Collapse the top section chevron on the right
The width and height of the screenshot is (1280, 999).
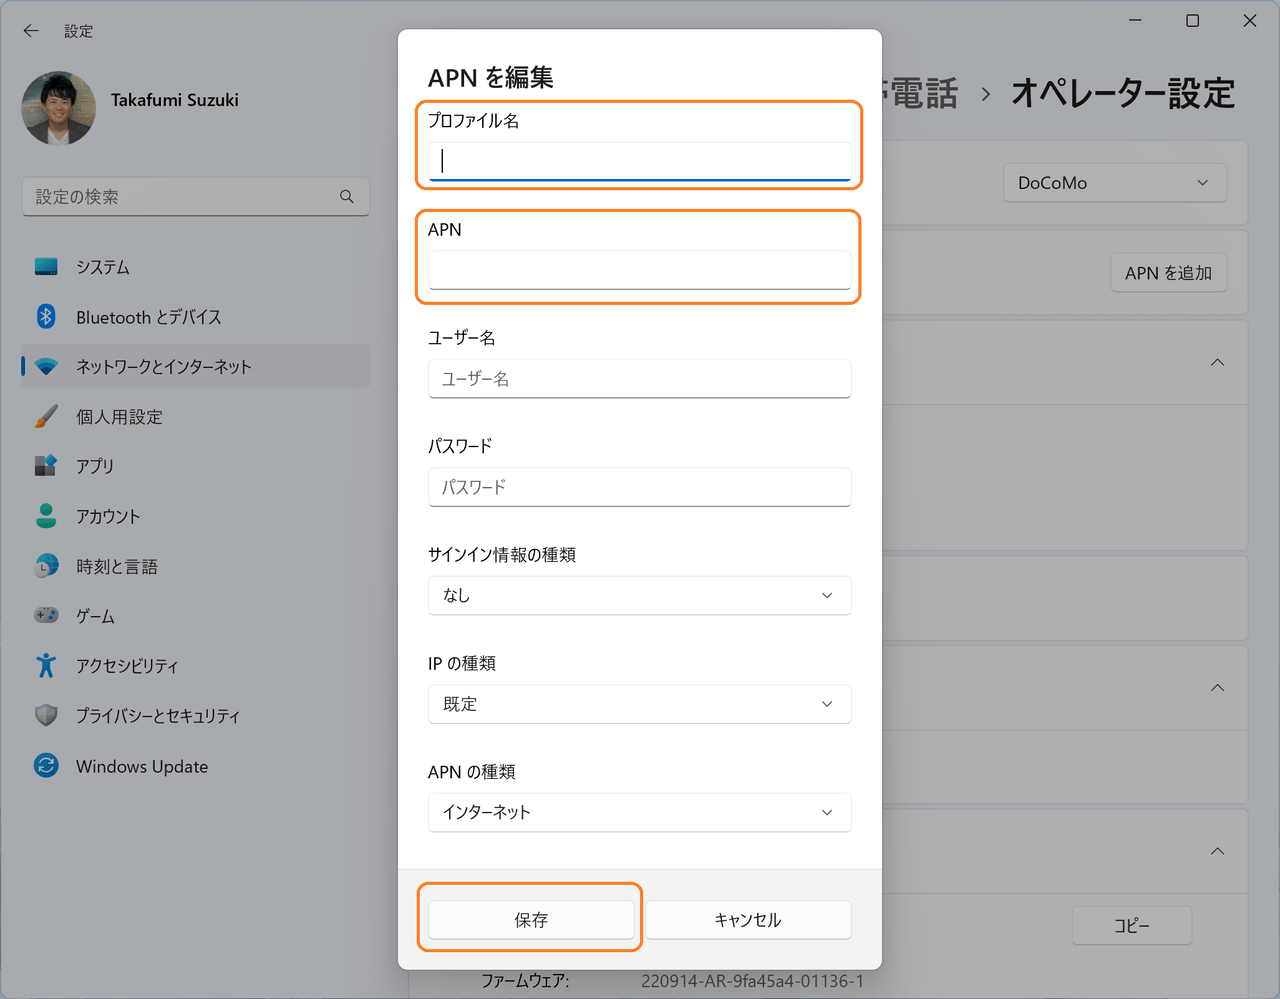point(1216,362)
